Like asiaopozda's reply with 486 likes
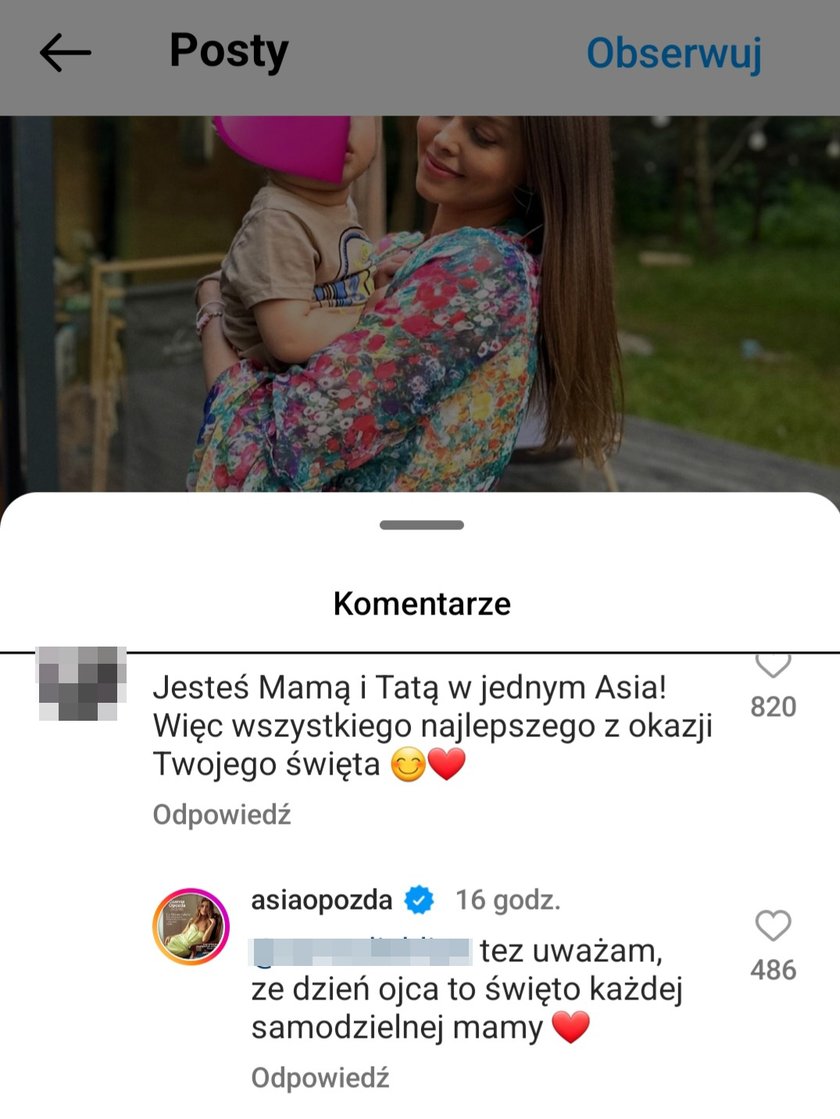This screenshot has width=840, height=1119. [773, 926]
